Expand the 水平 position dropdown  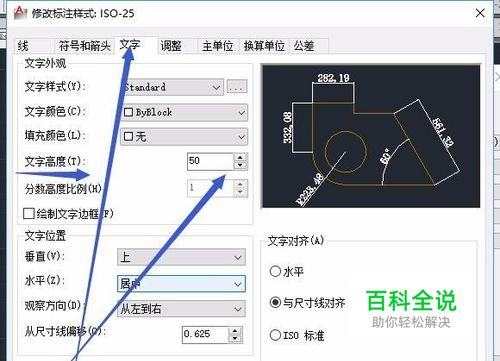coord(181,284)
